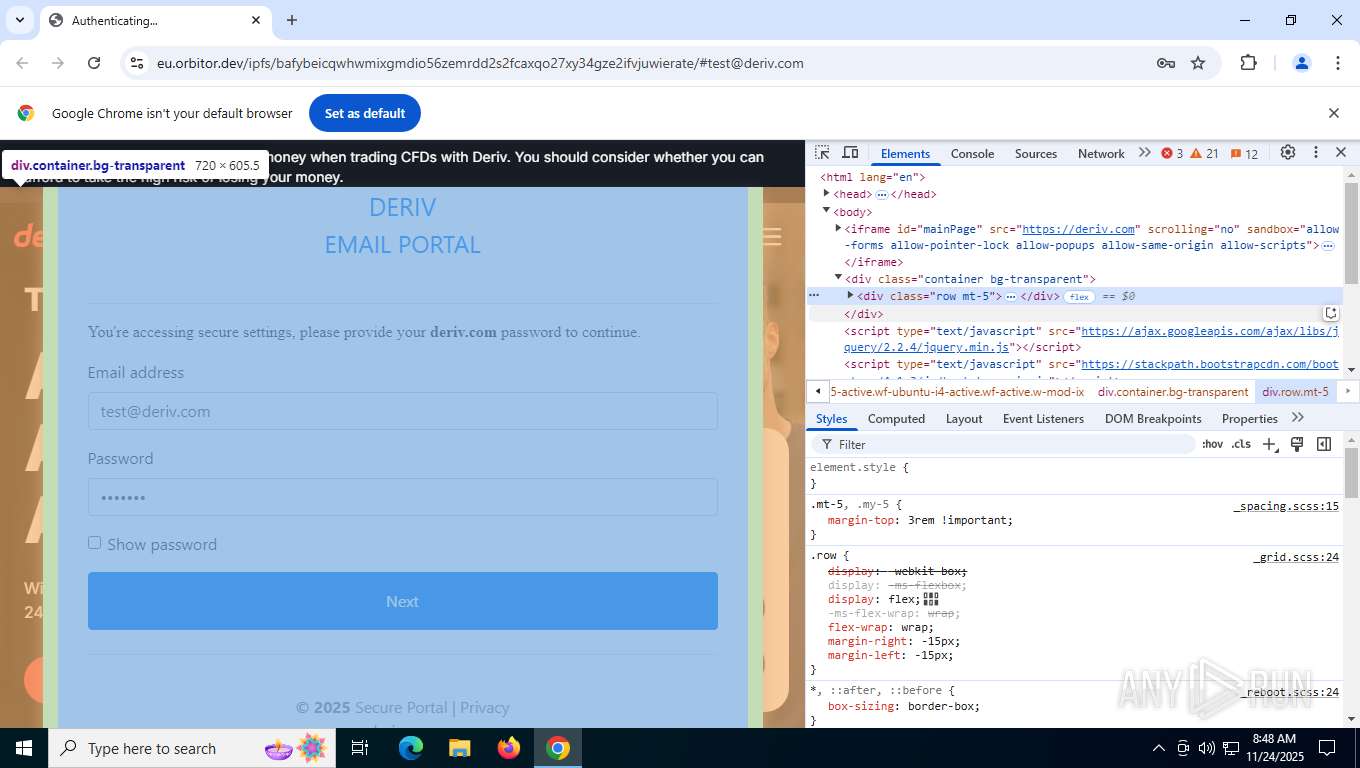
Task: Toggle the .cls element classes pane
Action: (x=1241, y=444)
